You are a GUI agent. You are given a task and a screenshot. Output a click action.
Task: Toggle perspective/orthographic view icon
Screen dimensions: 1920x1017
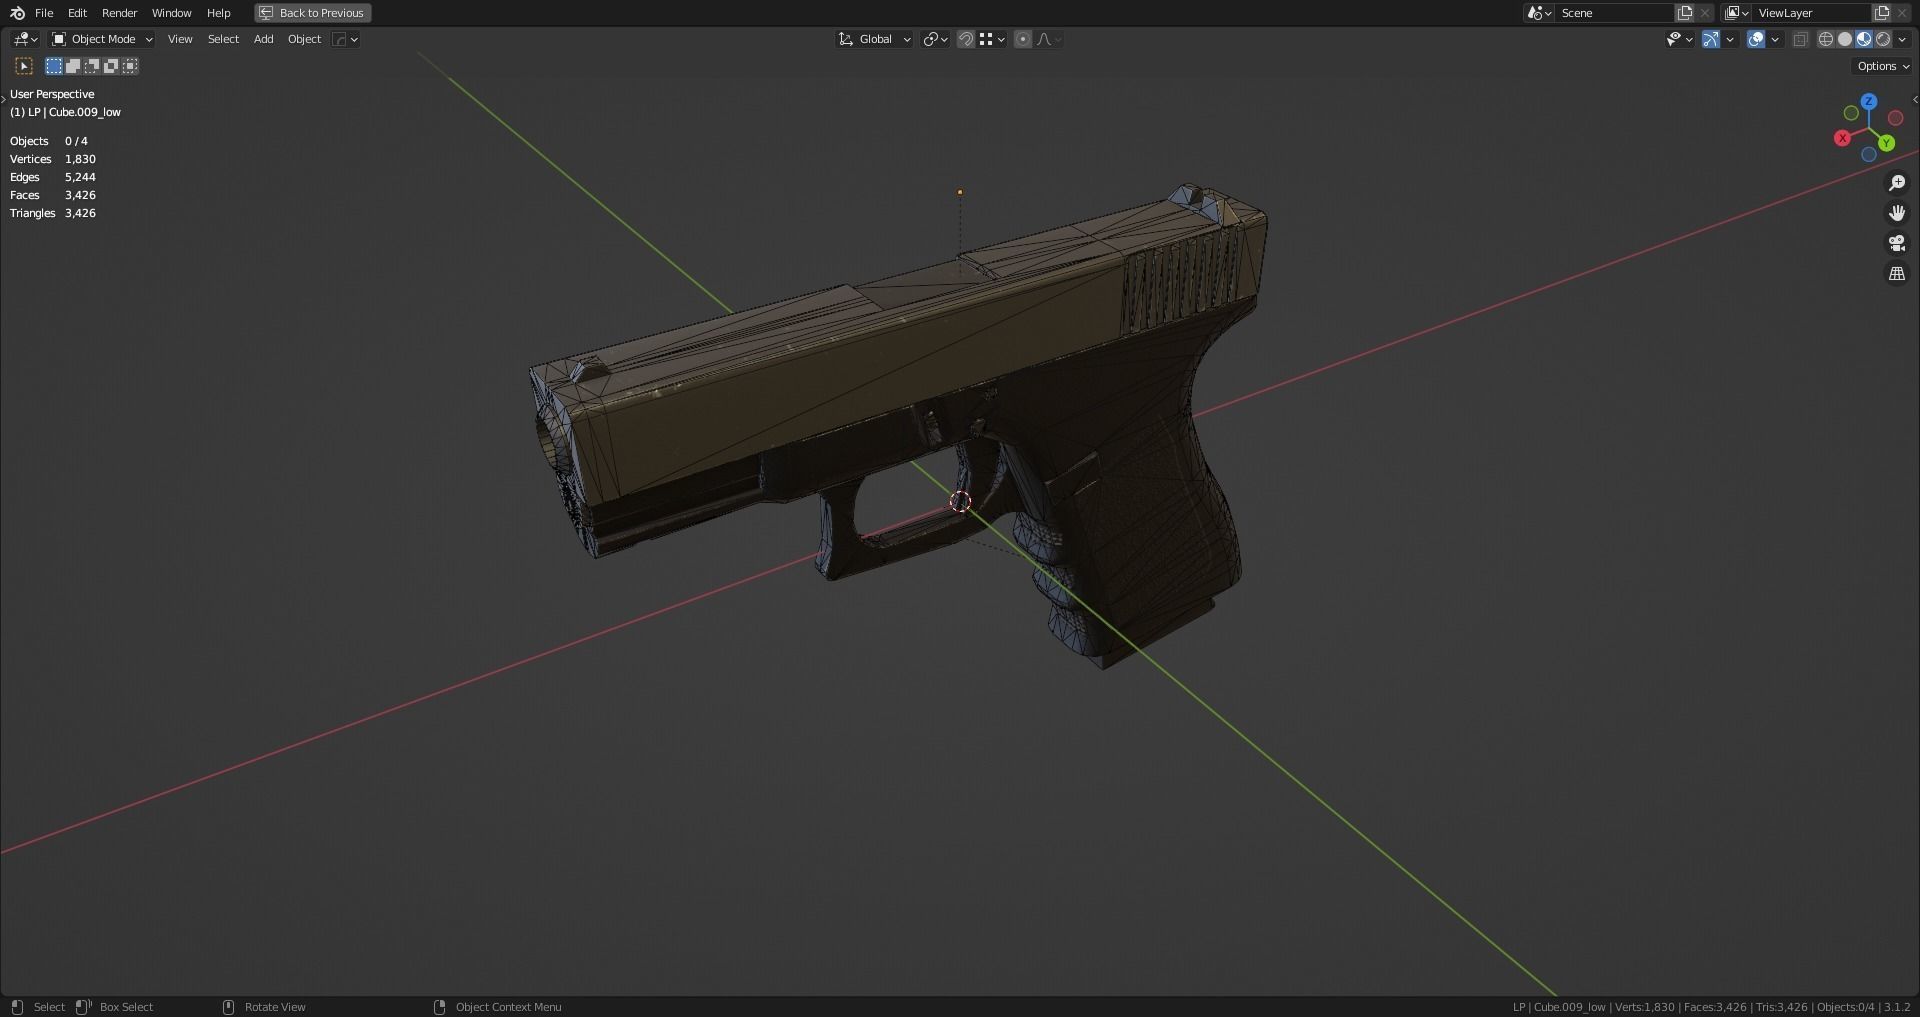coord(1897,273)
